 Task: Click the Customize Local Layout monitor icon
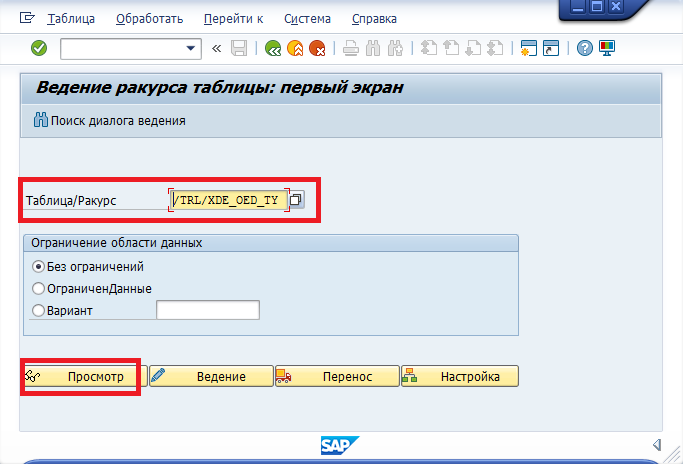click(606, 48)
